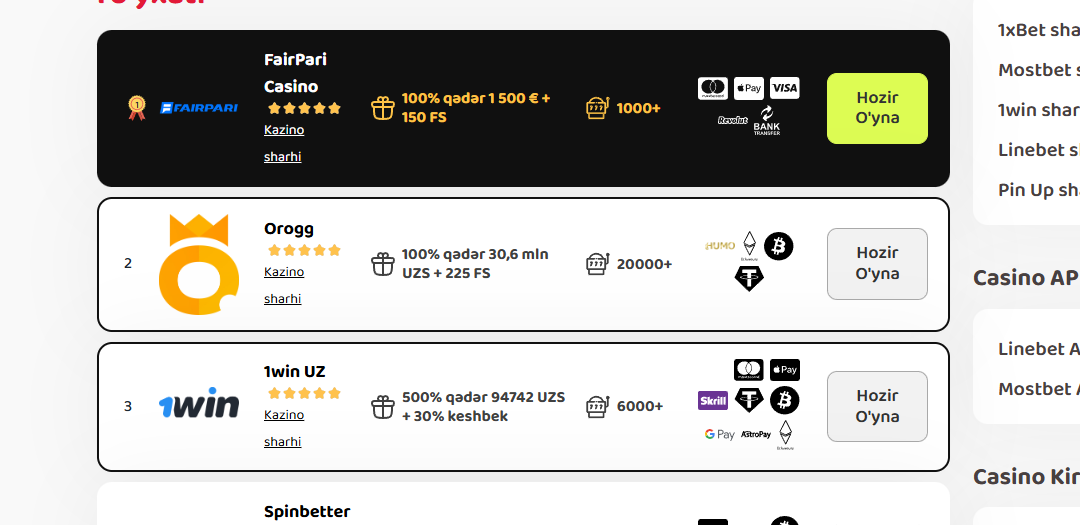The width and height of the screenshot is (1080, 525).
Task: Click the FairPari casino logo
Action: (x=199, y=107)
